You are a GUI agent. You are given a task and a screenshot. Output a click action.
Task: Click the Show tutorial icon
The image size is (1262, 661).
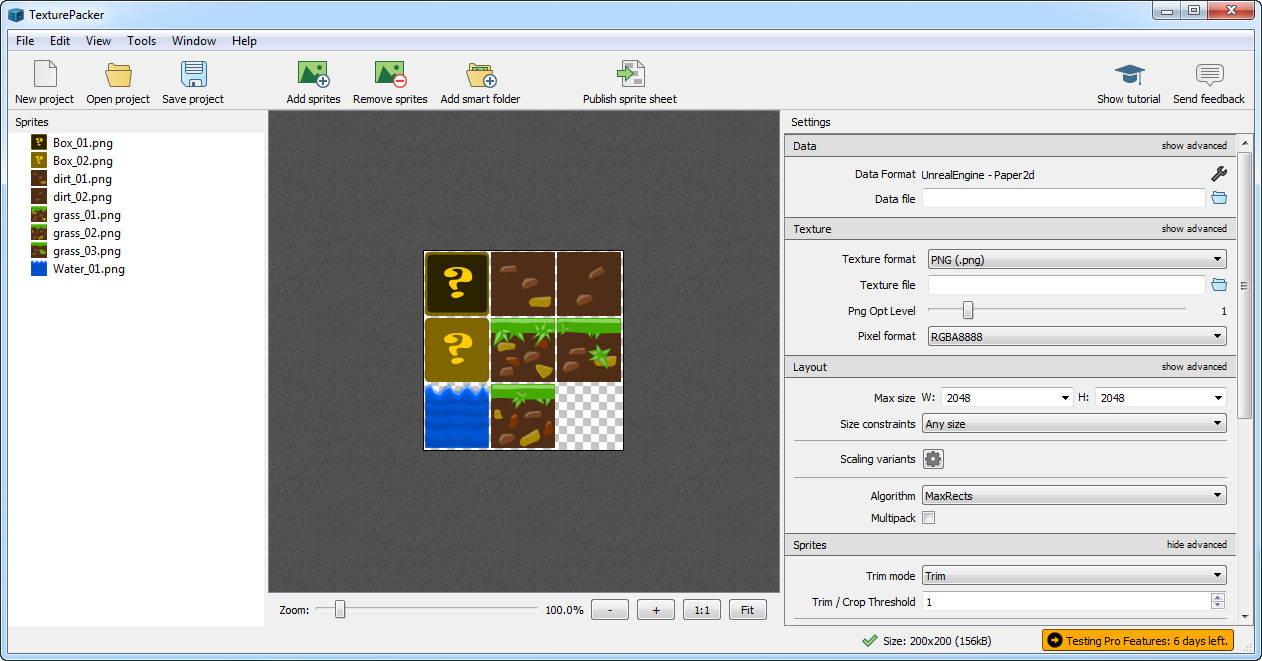click(1129, 72)
